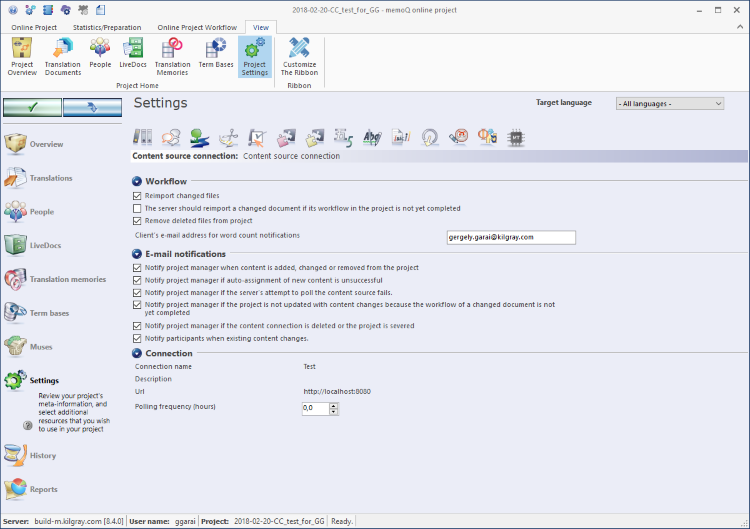750x529 pixels.
Task: Uncheck Reimport changed files
Action: [x=137, y=196]
